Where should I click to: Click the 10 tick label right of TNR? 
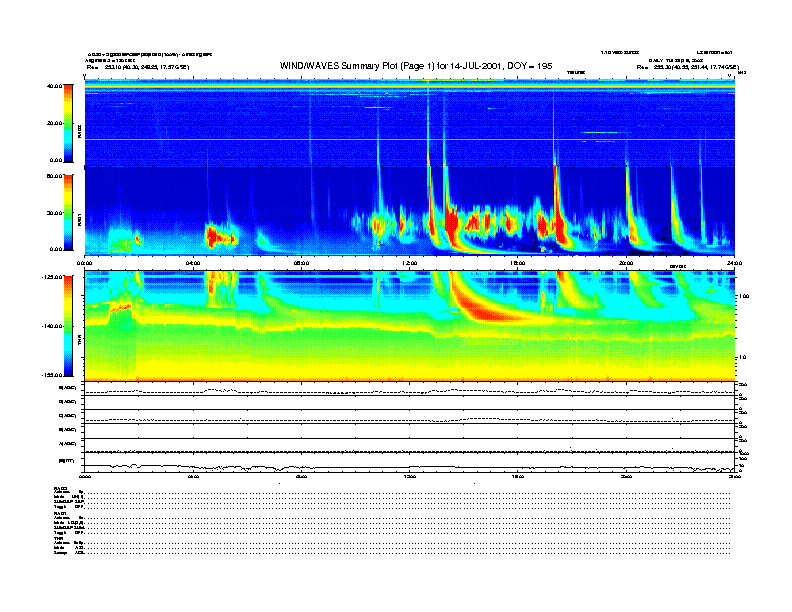click(742, 358)
